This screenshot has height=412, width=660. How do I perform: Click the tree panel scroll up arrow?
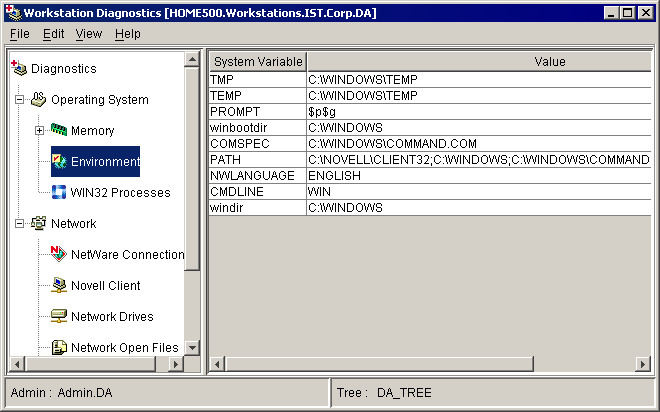[x=192, y=59]
